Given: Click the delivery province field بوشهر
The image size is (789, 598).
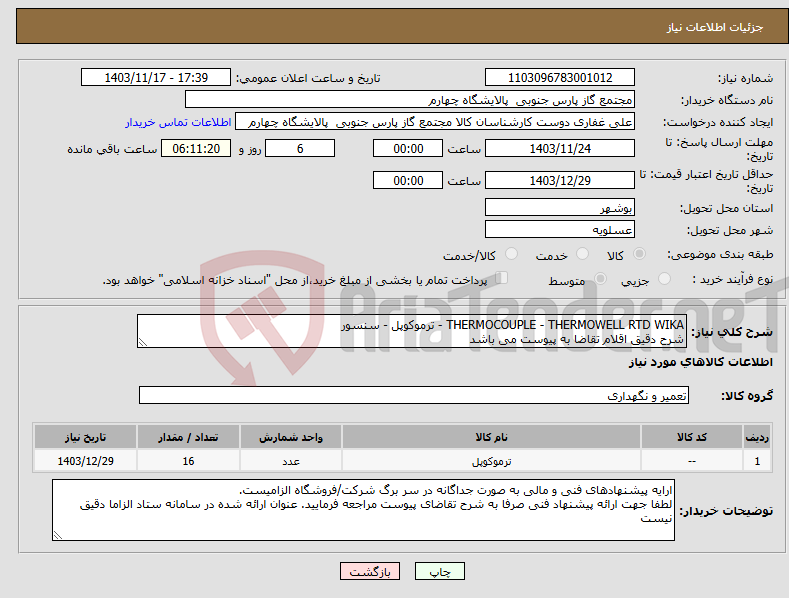Looking at the screenshot, I should 560,207.
